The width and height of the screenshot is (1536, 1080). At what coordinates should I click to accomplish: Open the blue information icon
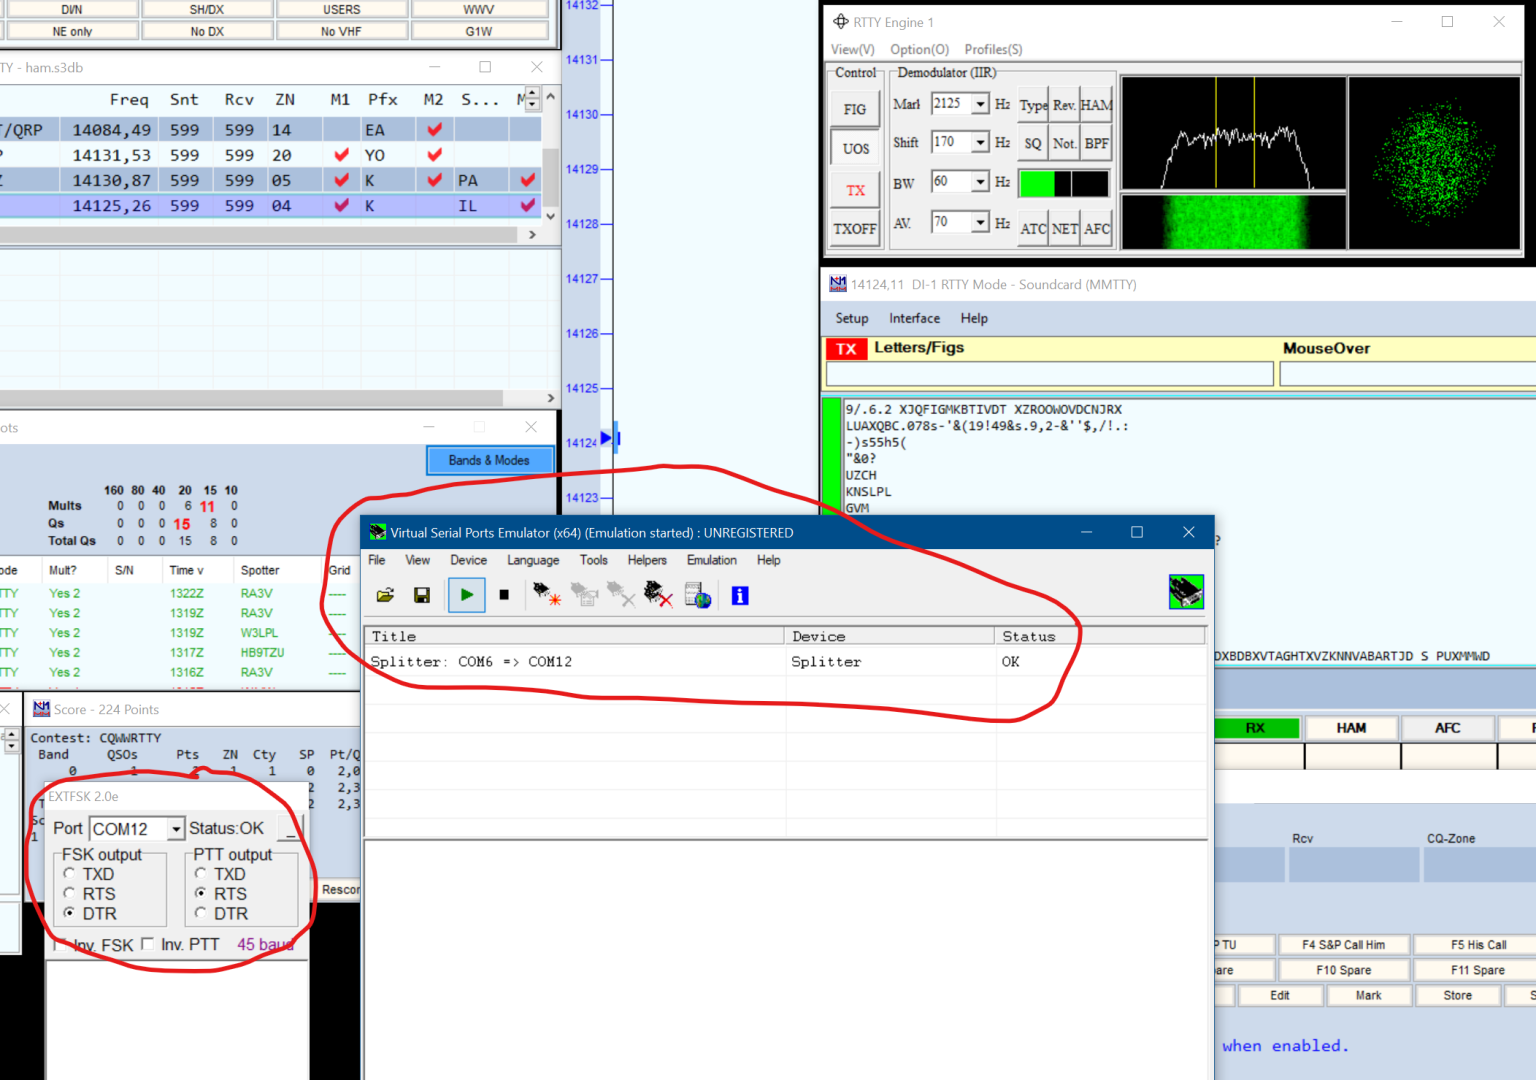[x=740, y=596]
